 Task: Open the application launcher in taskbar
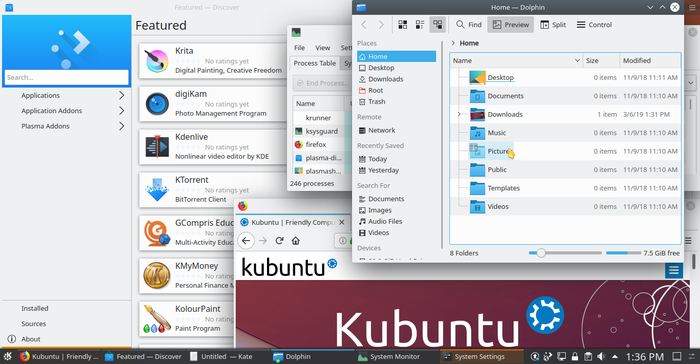tap(8, 356)
